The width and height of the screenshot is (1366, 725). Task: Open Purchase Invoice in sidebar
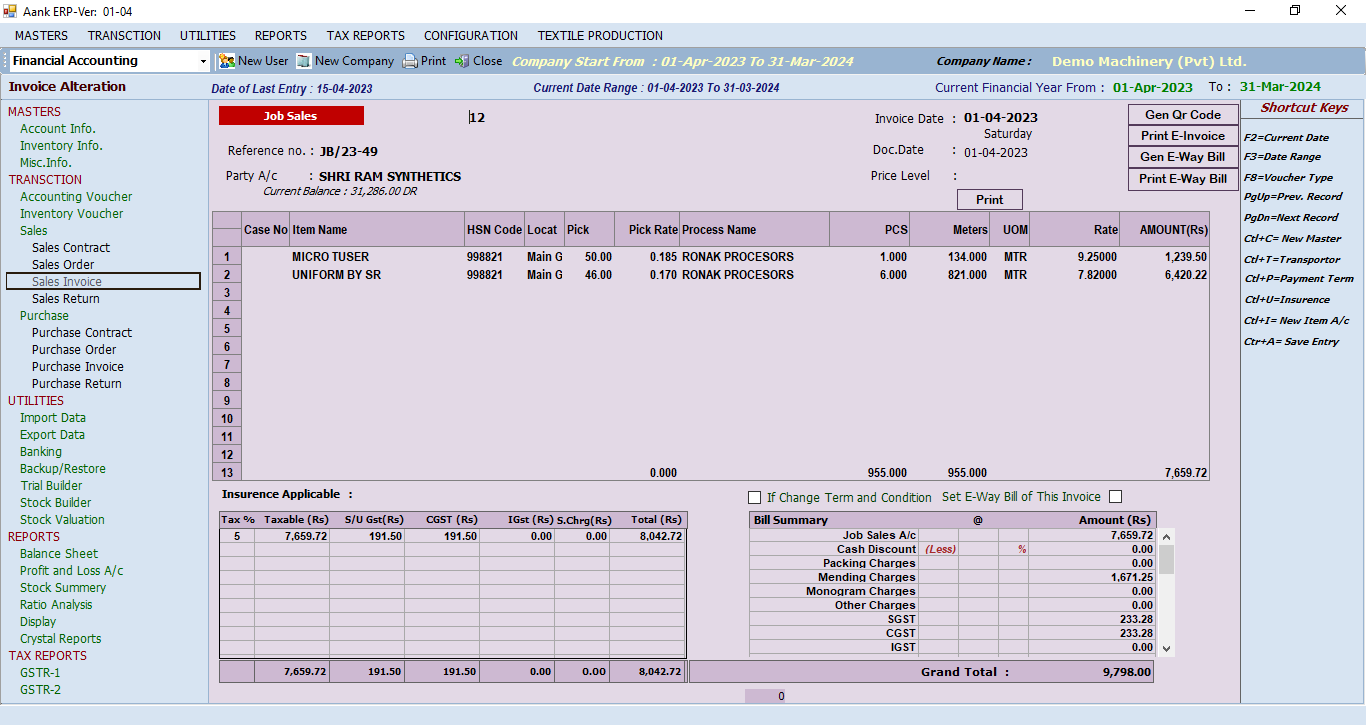click(x=78, y=367)
